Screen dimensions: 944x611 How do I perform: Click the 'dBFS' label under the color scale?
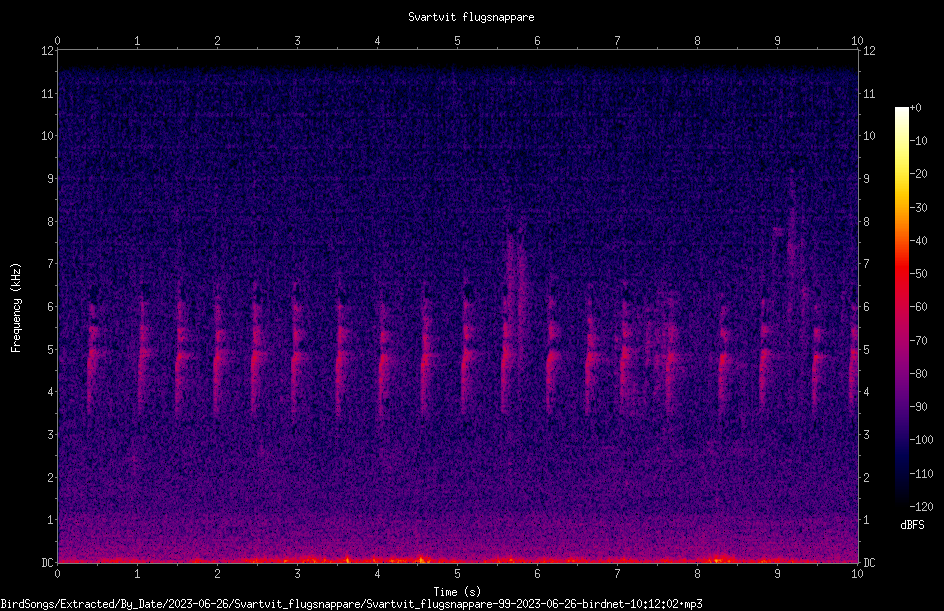click(912, 525)
